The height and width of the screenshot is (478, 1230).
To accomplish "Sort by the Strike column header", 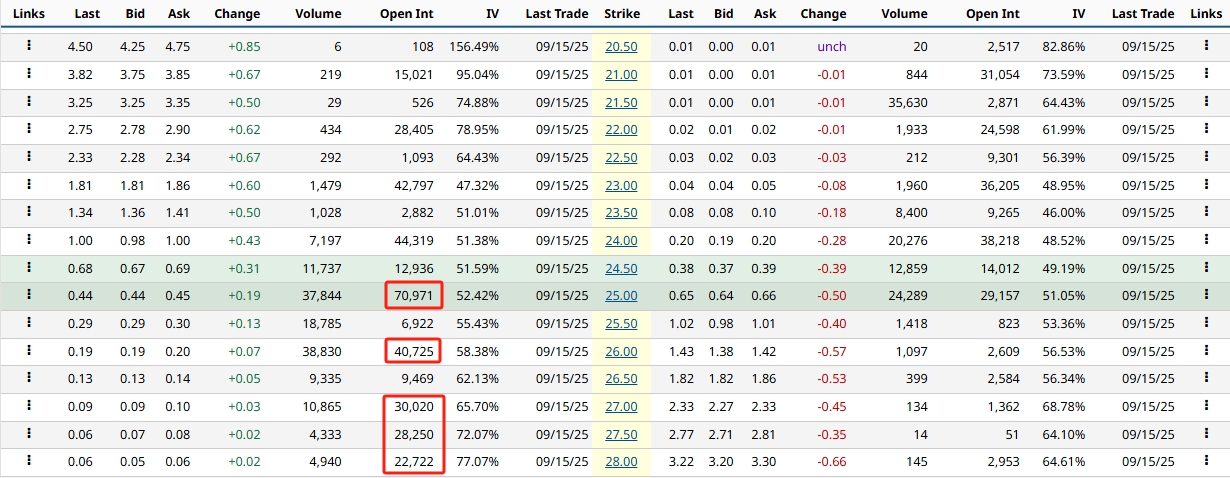I will [x=622, y=14].
